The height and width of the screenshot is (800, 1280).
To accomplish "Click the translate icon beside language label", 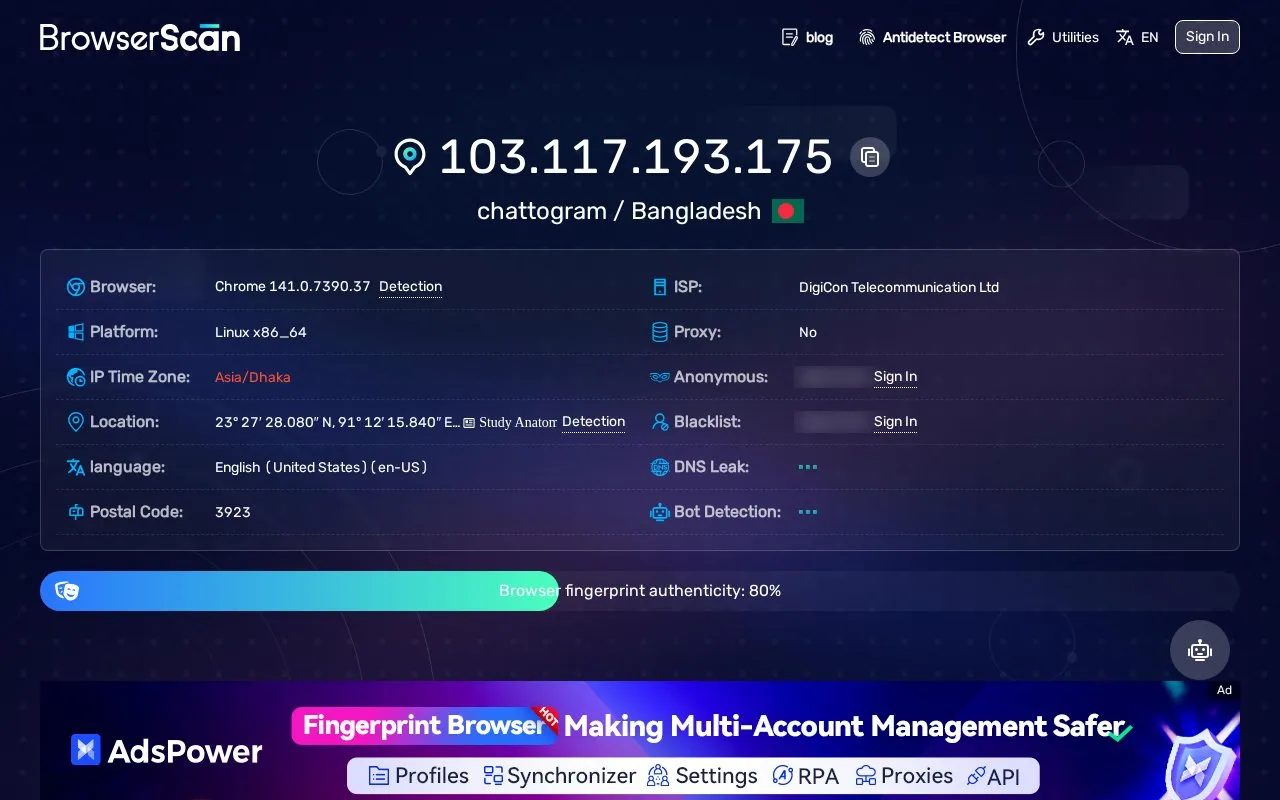I will point(75,467).
